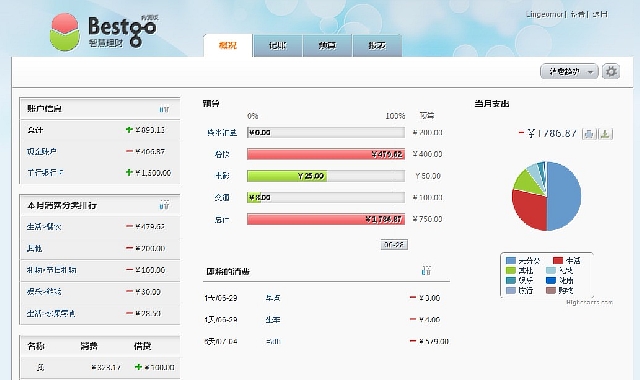Switch to the last navigation tab

377,45
